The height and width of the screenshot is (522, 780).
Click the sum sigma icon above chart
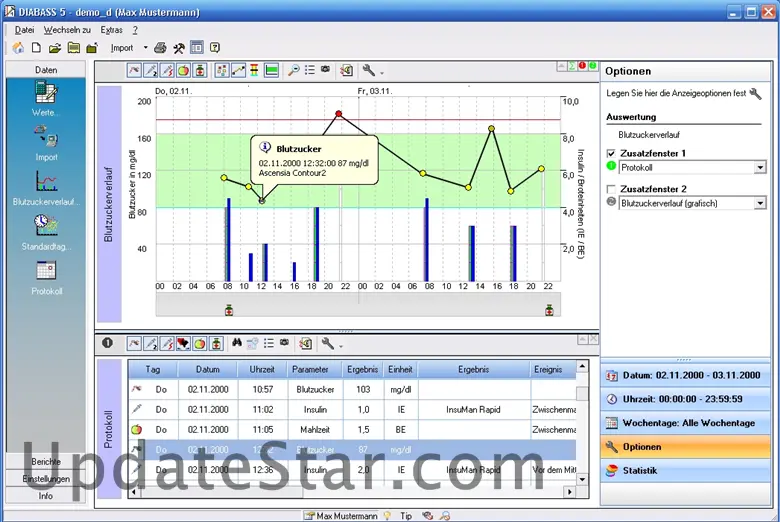click(572, 66)
